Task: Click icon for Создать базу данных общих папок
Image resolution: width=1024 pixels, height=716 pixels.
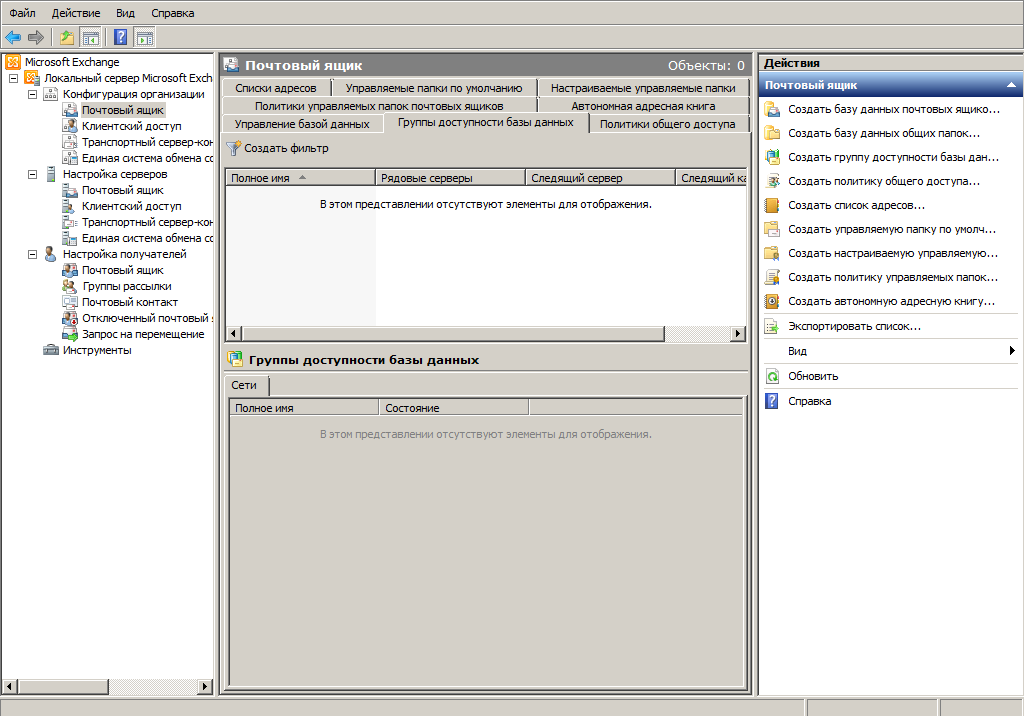Action: click(773, 133)
